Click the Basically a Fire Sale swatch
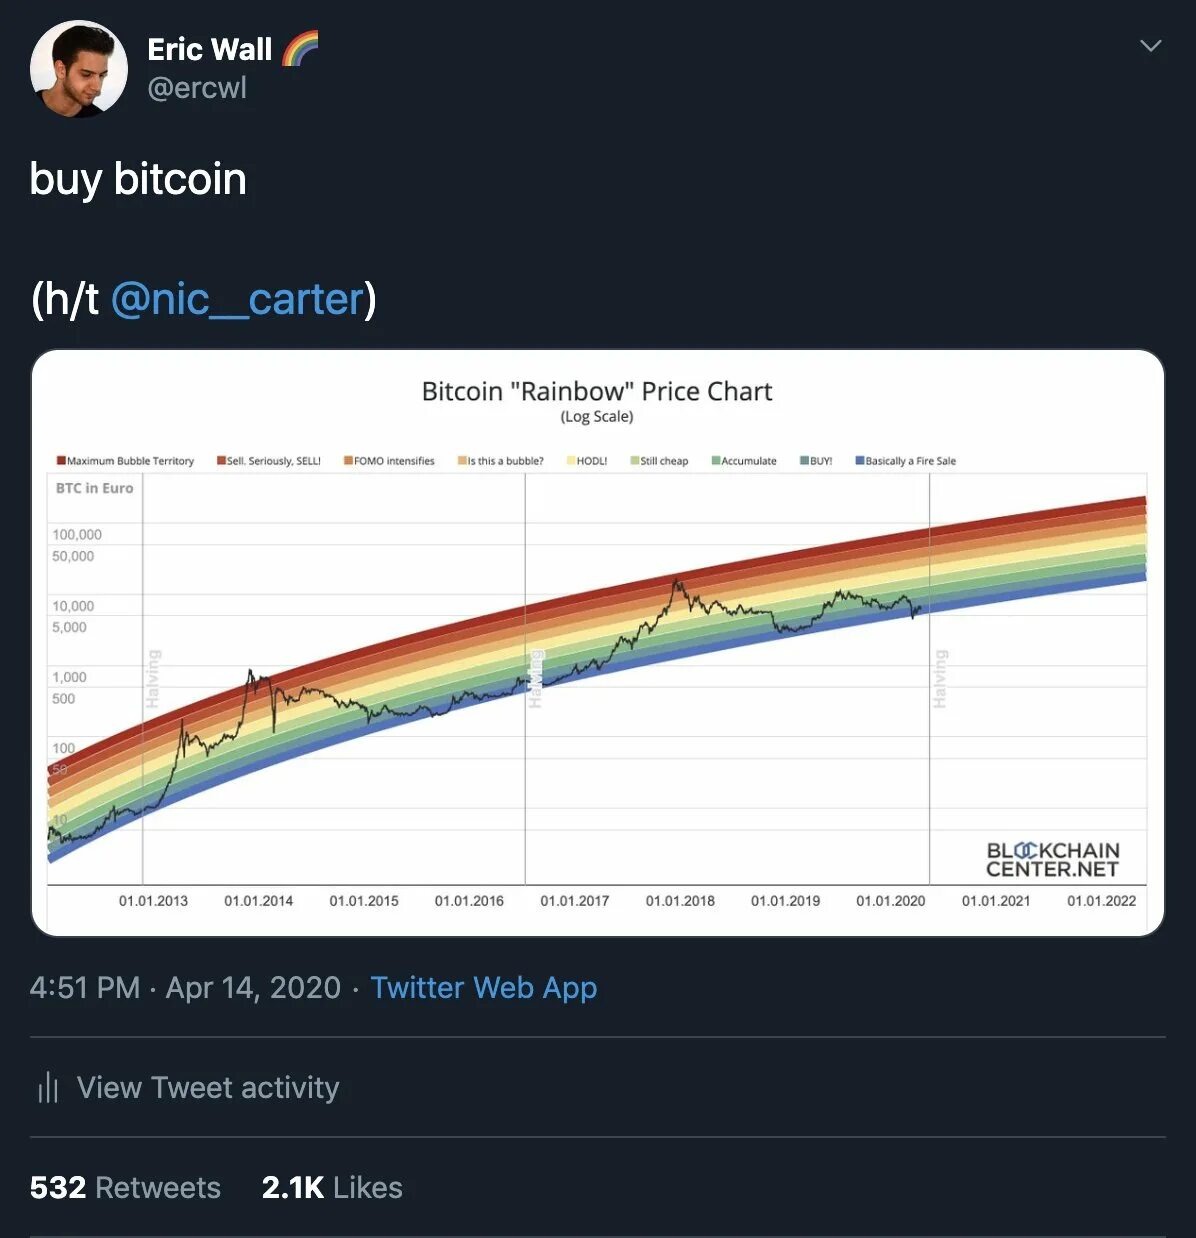1196x1238 pixels. 859,461
